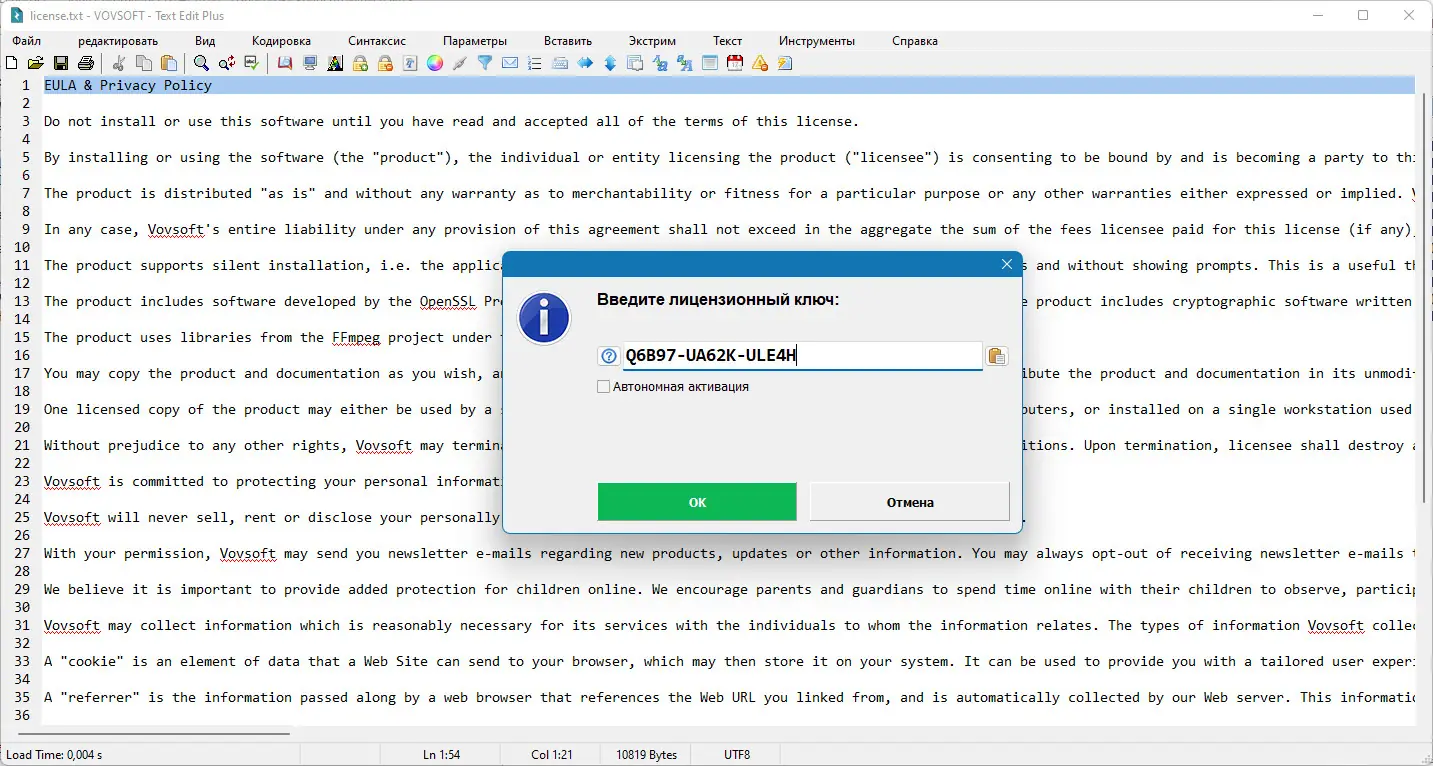This screenshot has width=1433, height=766.
Task: Click the lock with green plus icon
Action: [360, 63]
